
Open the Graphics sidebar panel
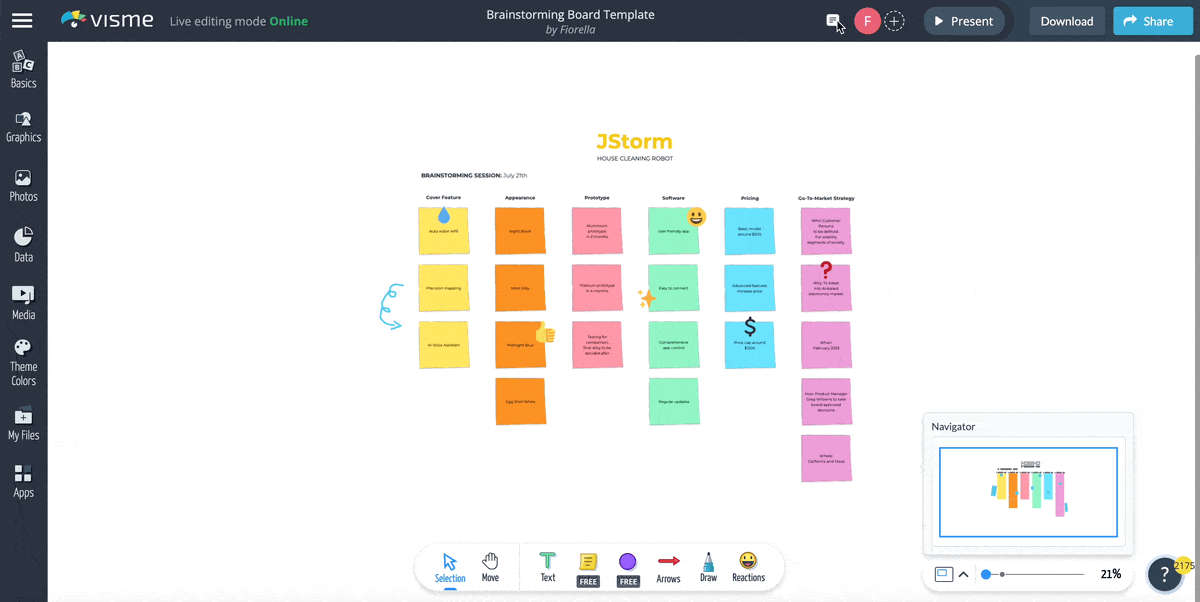pos(23,126)
